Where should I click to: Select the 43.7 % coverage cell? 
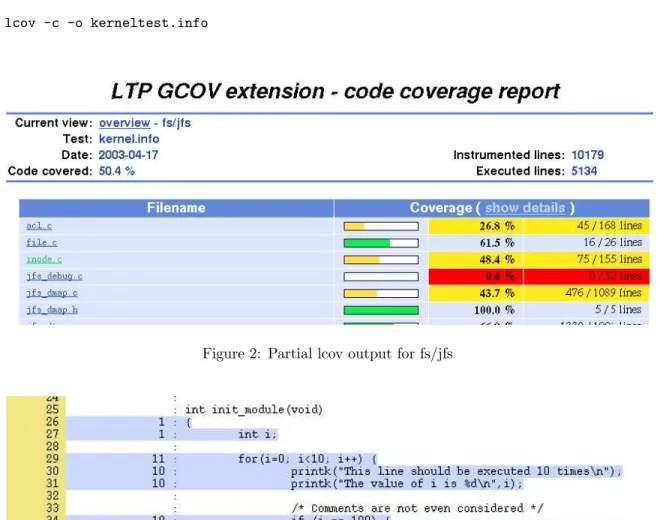tap(476, 293)
